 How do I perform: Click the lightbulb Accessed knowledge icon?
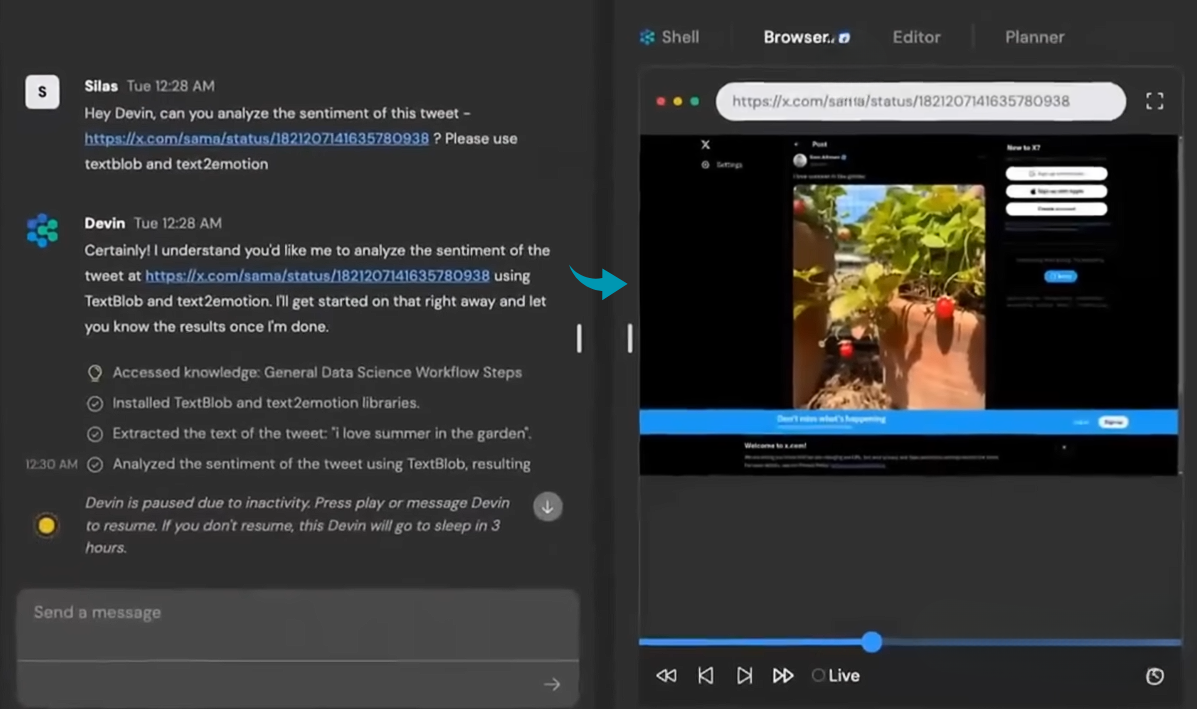click(95, 372)
